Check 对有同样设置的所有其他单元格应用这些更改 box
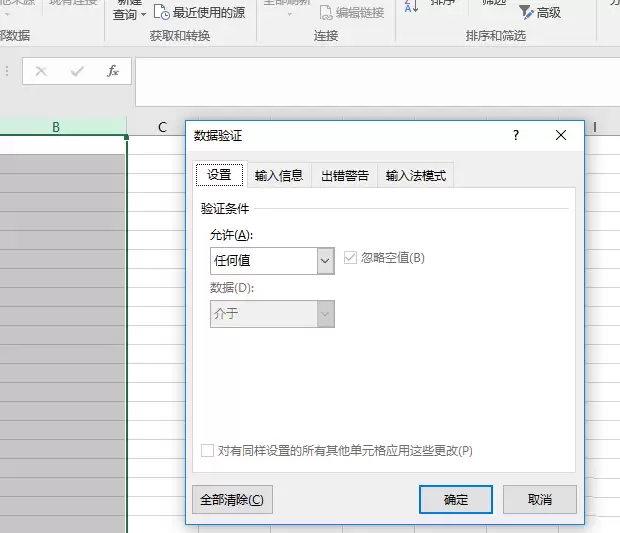This screenshot has height=533, width=620. pyautogui.click(x=207, y=450)
